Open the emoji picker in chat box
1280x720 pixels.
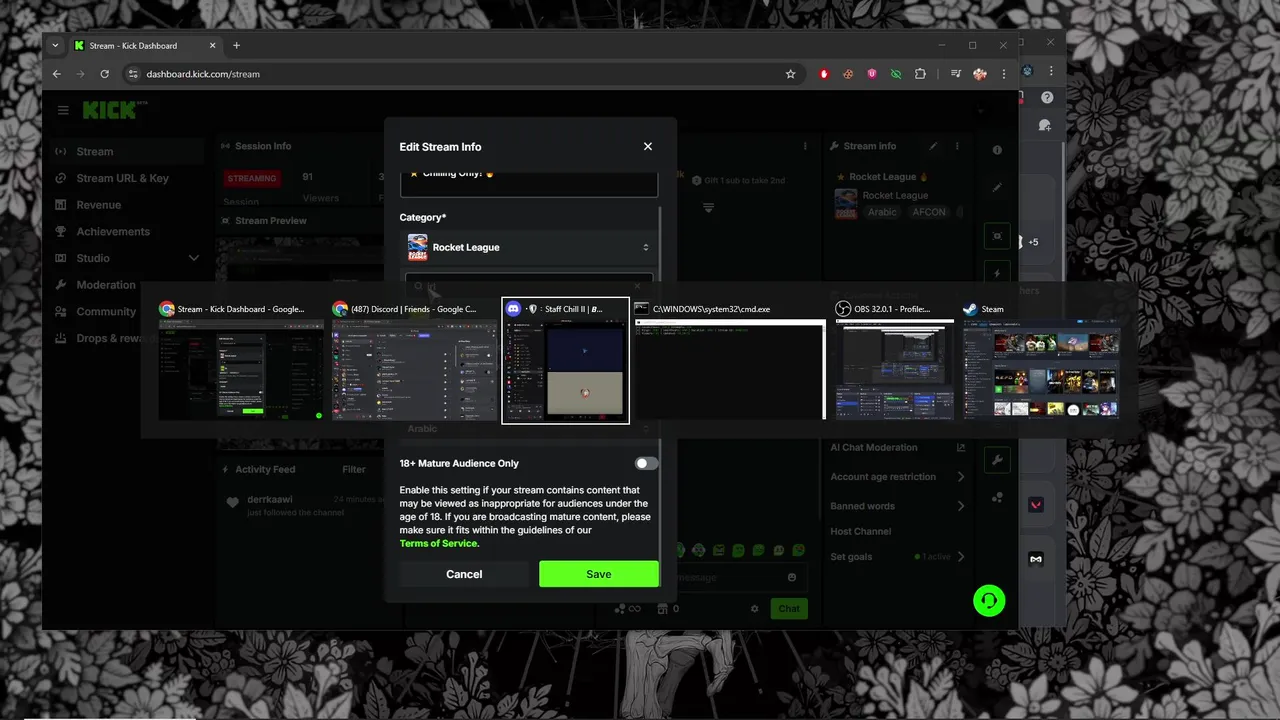click(792, 577)
